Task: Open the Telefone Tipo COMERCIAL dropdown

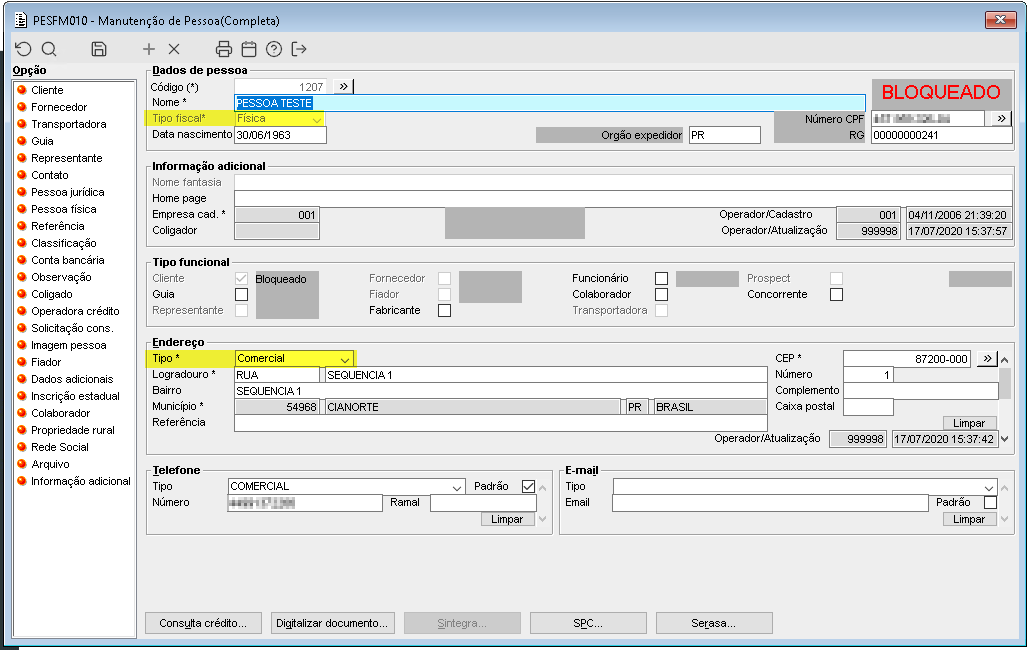Action: pos(457,487)
